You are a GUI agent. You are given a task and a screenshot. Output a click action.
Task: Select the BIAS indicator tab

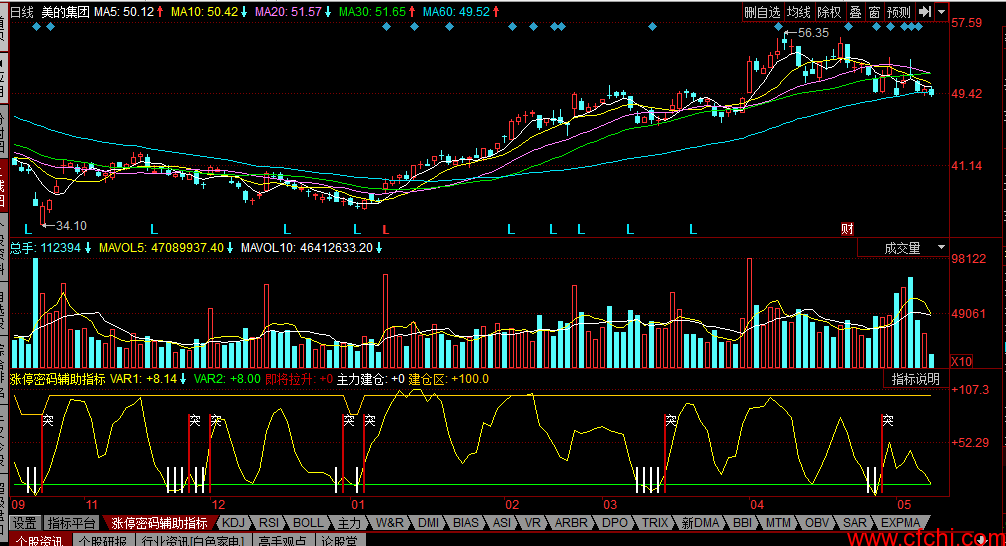point(466,523)
